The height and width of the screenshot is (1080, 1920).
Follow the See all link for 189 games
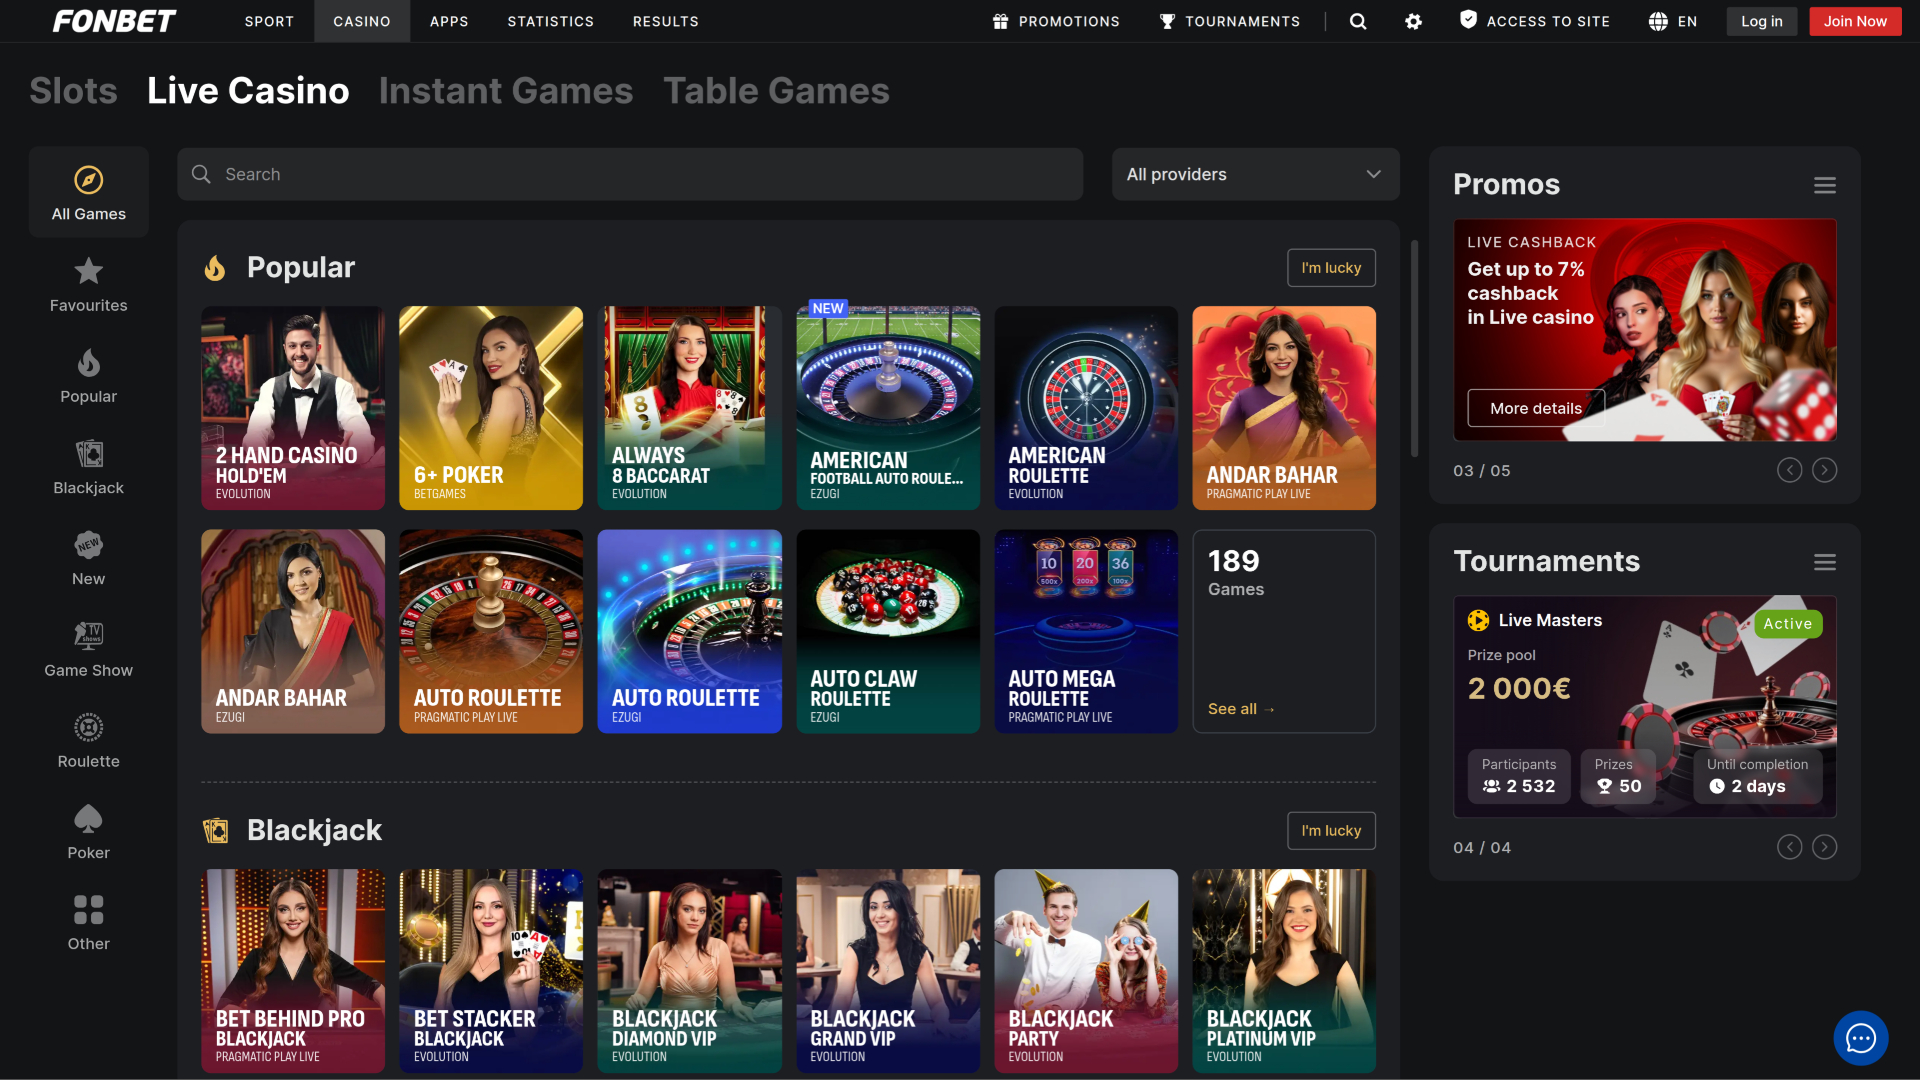[x=1240, y=708]
